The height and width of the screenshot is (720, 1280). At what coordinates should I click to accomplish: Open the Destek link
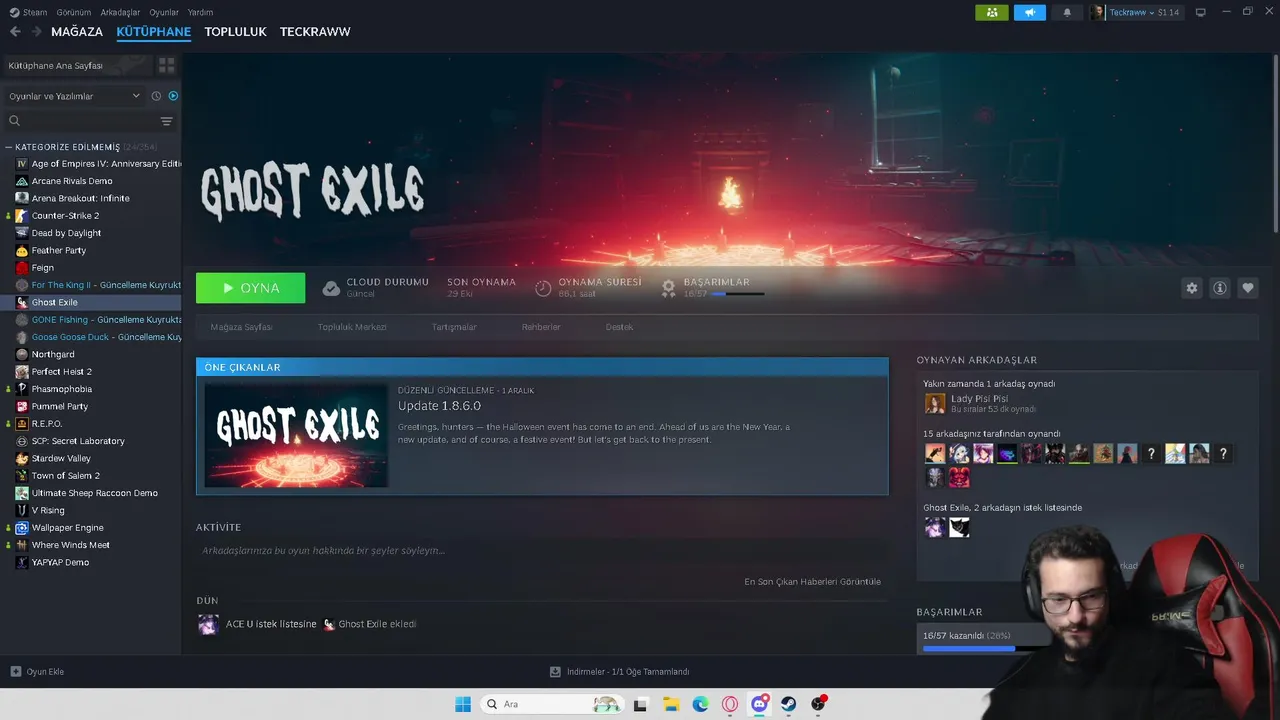point(619,327)
